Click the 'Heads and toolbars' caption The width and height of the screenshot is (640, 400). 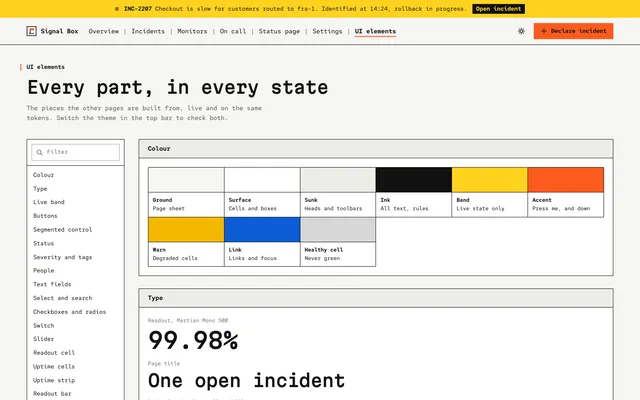(x=333, y=209)
